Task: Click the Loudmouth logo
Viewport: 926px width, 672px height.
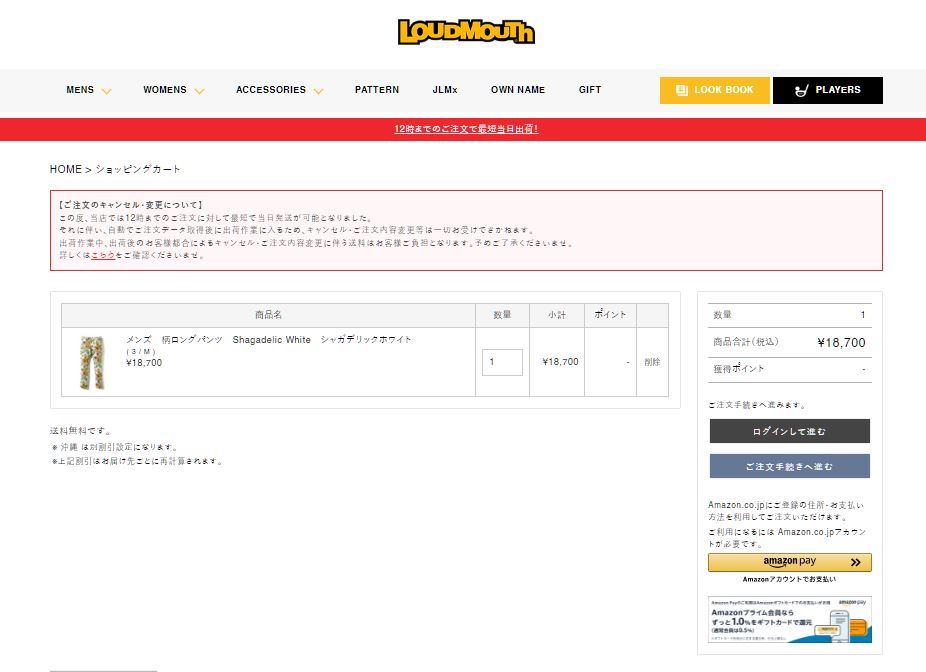Action: click(x=466, y=32)
